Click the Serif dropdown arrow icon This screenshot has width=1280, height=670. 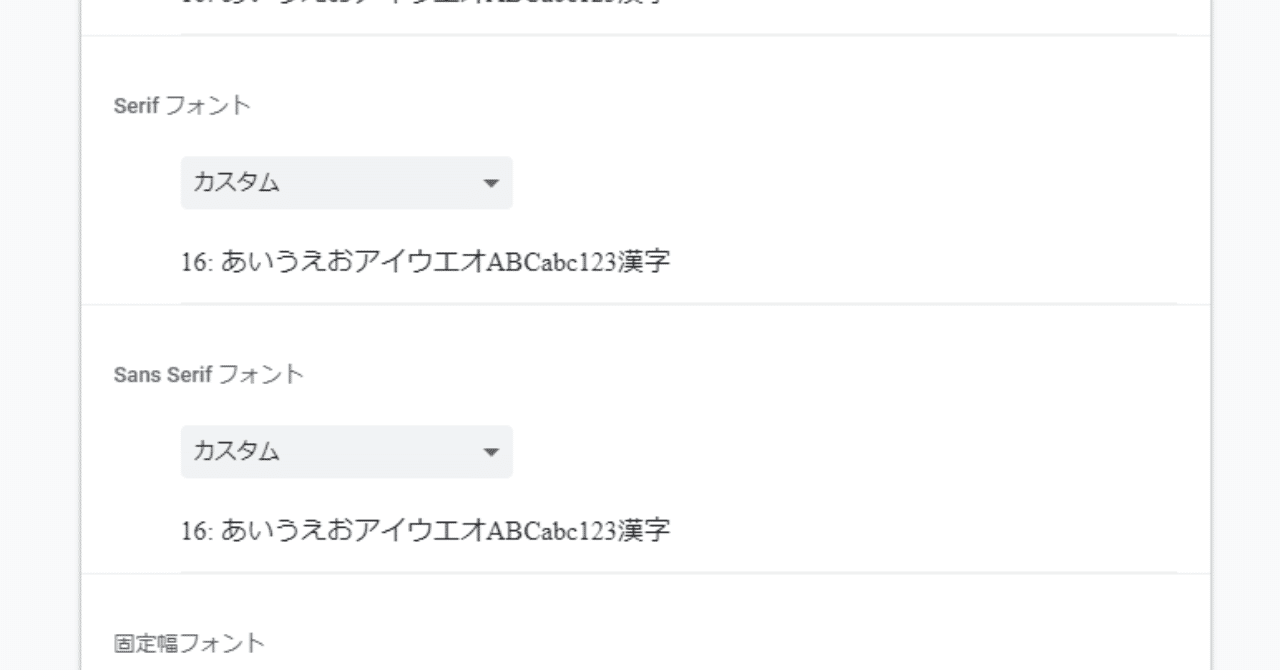tap(490, 184)
